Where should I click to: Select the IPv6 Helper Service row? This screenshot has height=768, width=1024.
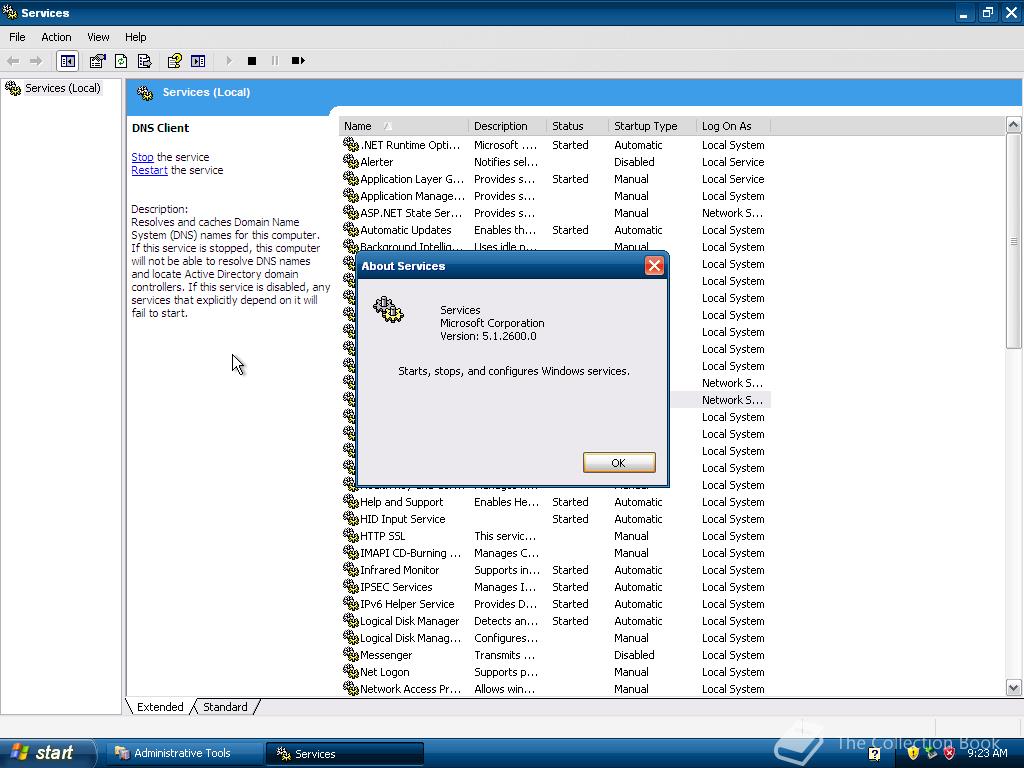pyautogui.click(x=555, y=603)
